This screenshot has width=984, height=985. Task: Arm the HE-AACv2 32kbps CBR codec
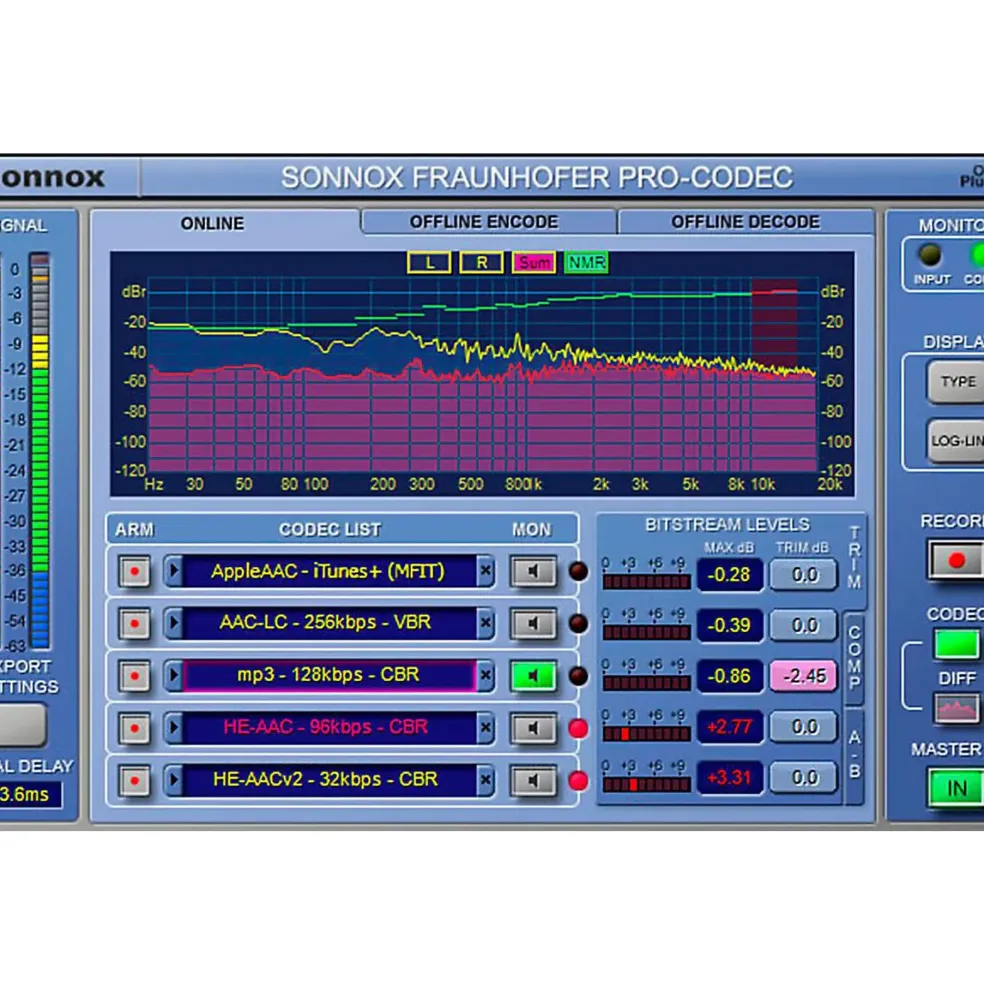(134, 780)
